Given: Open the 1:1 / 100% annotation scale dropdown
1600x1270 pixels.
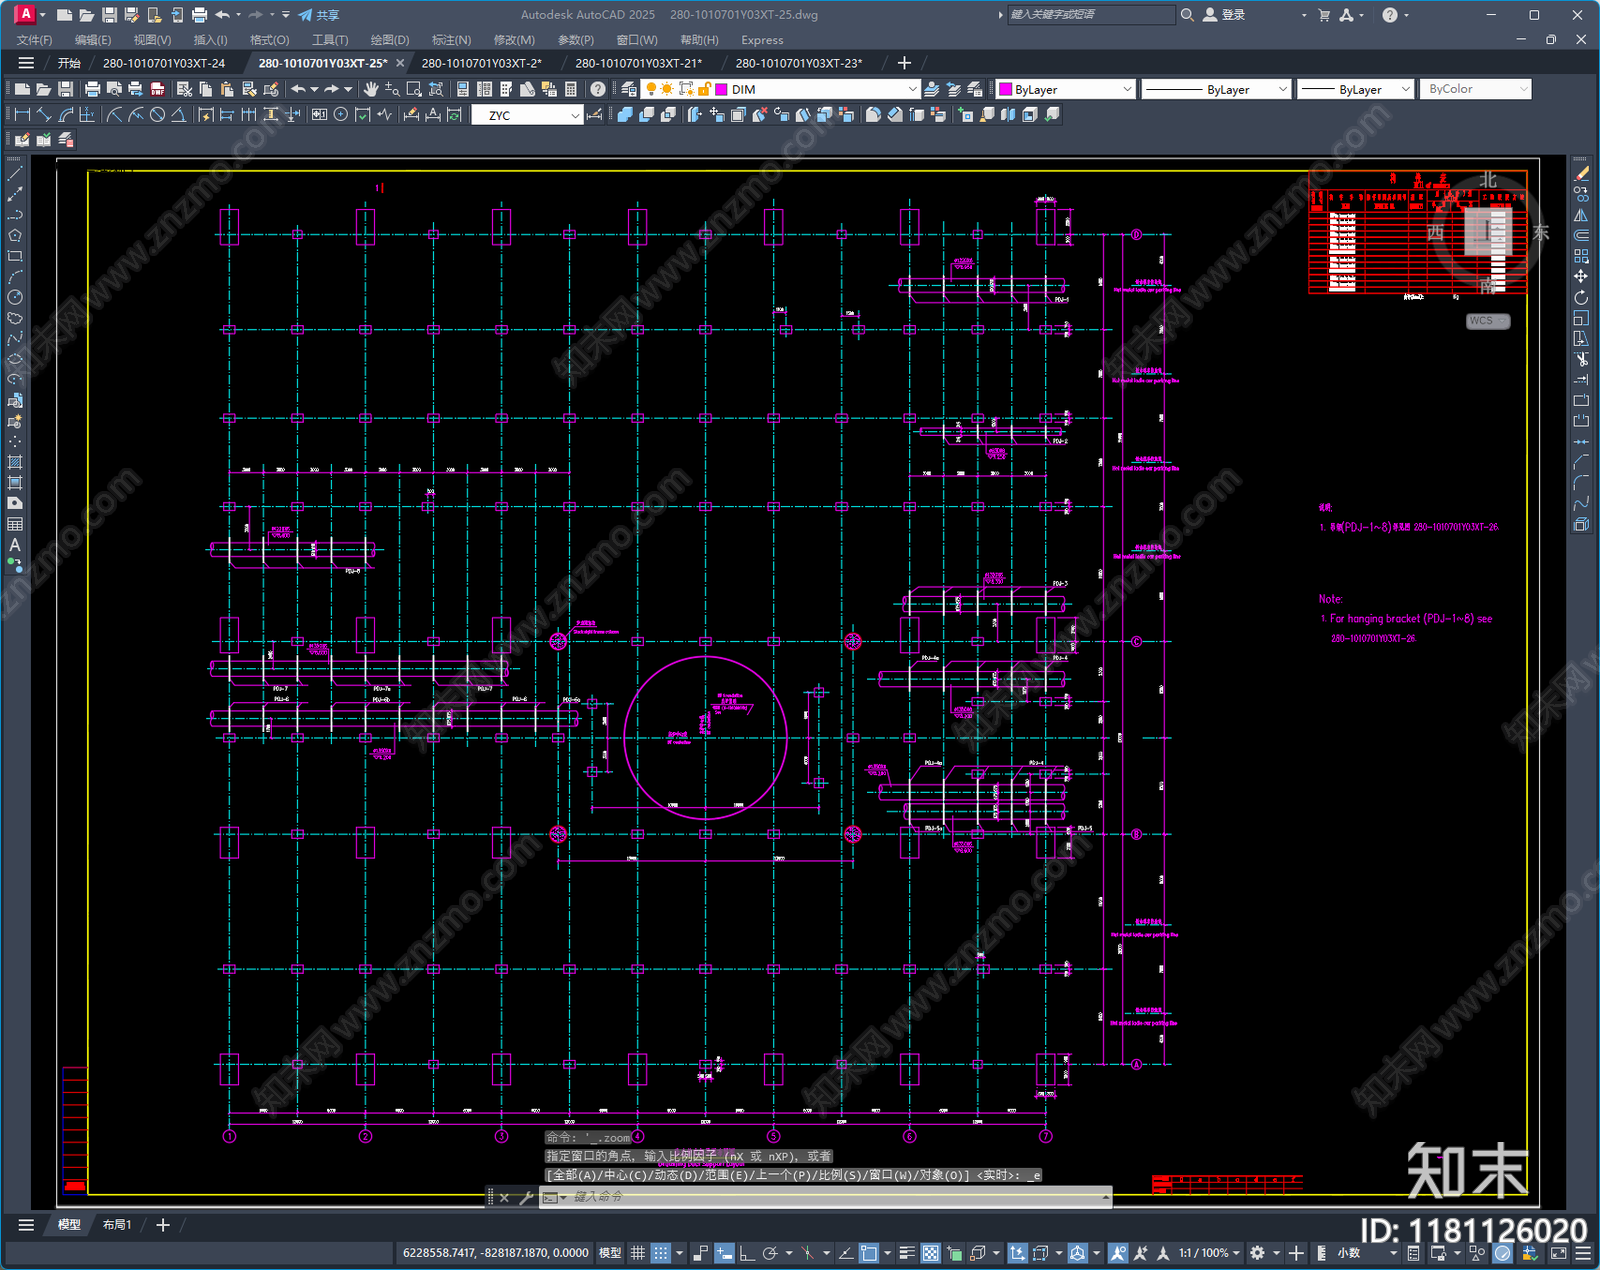Looking at the screenshot, I should pos(1209,1253).
